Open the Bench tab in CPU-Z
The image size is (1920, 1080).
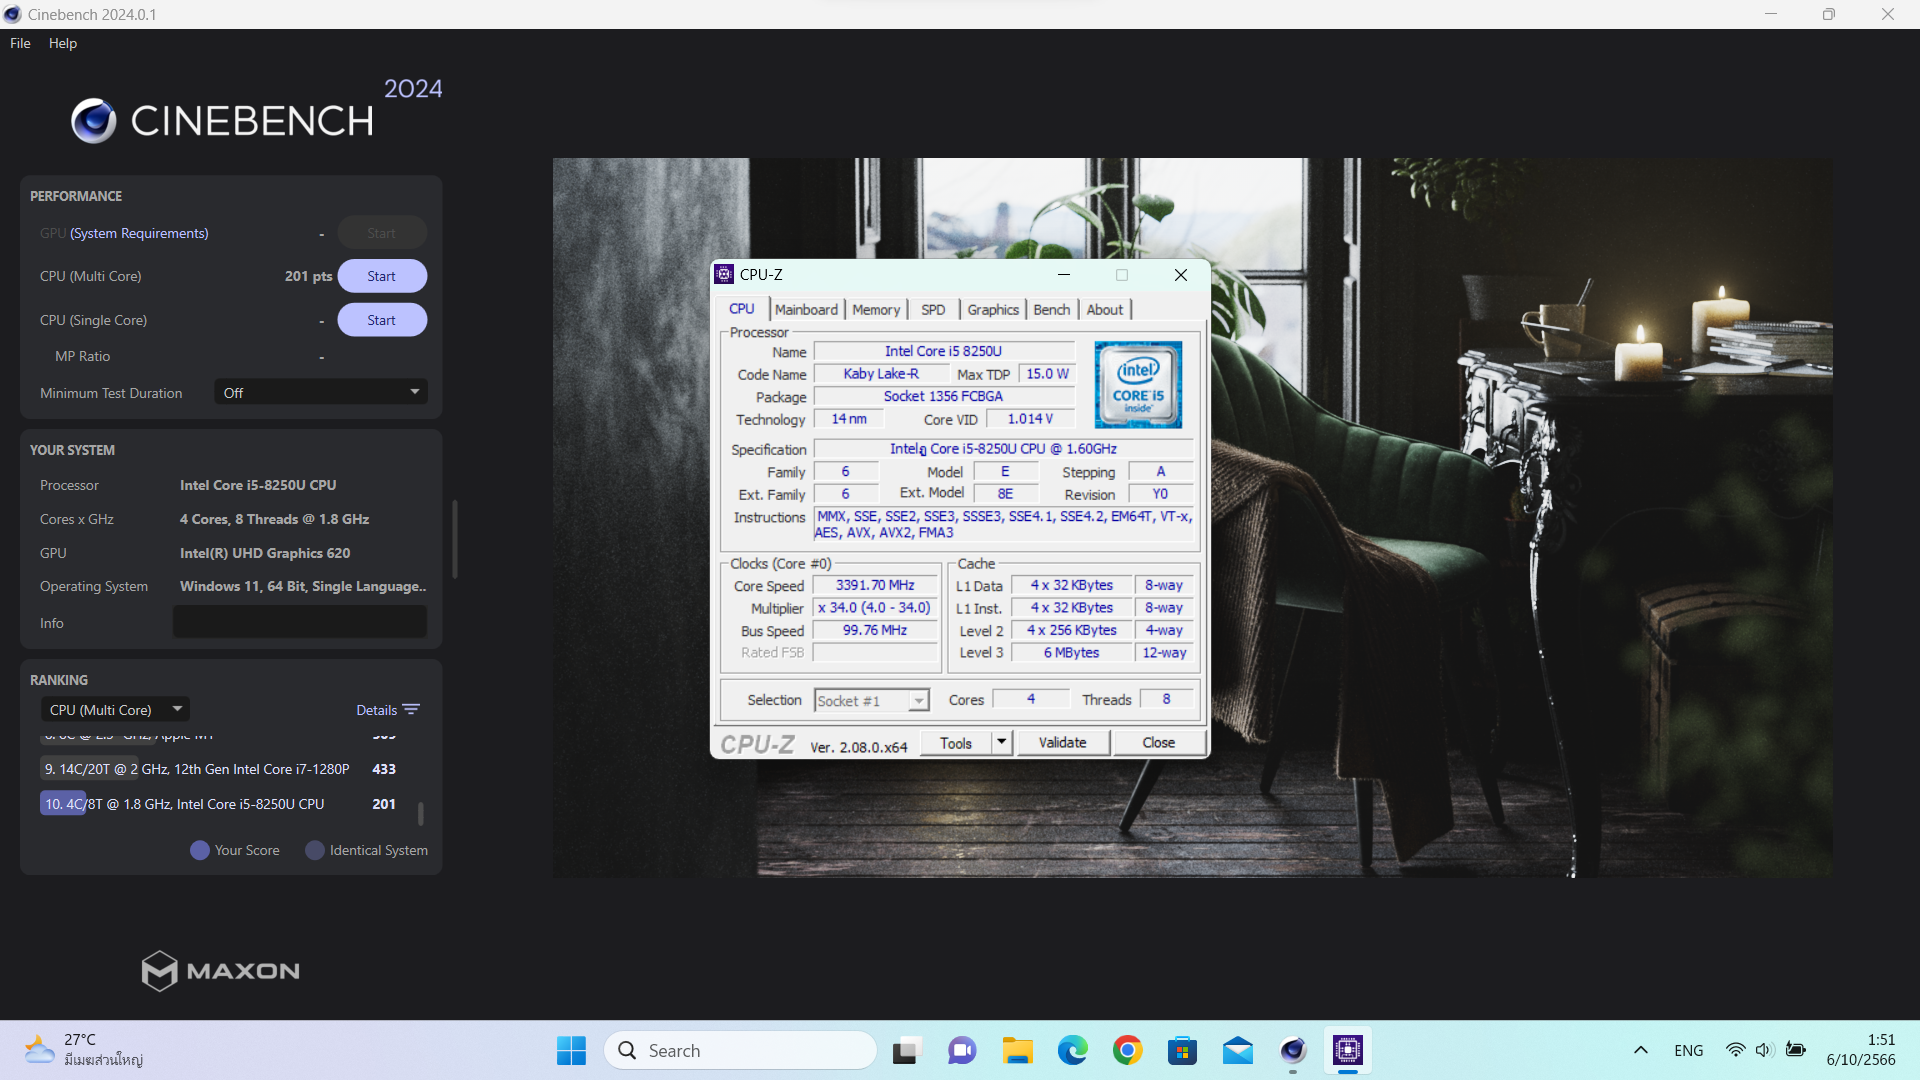pyautogui.click(x=1052, y=310)
